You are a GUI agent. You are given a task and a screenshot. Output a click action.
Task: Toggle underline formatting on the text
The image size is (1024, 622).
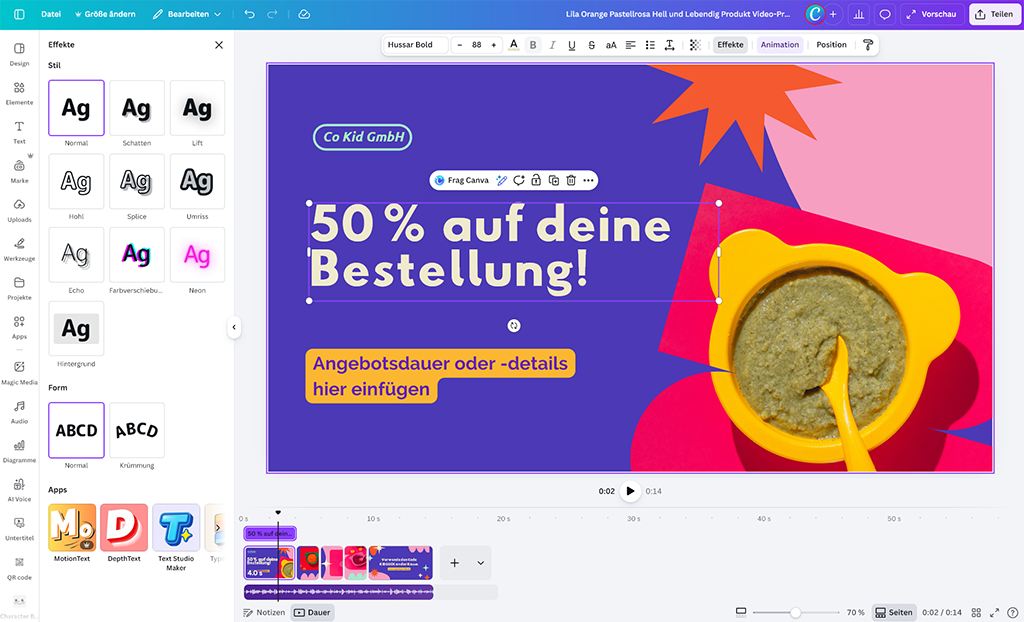tap(571, 44)
